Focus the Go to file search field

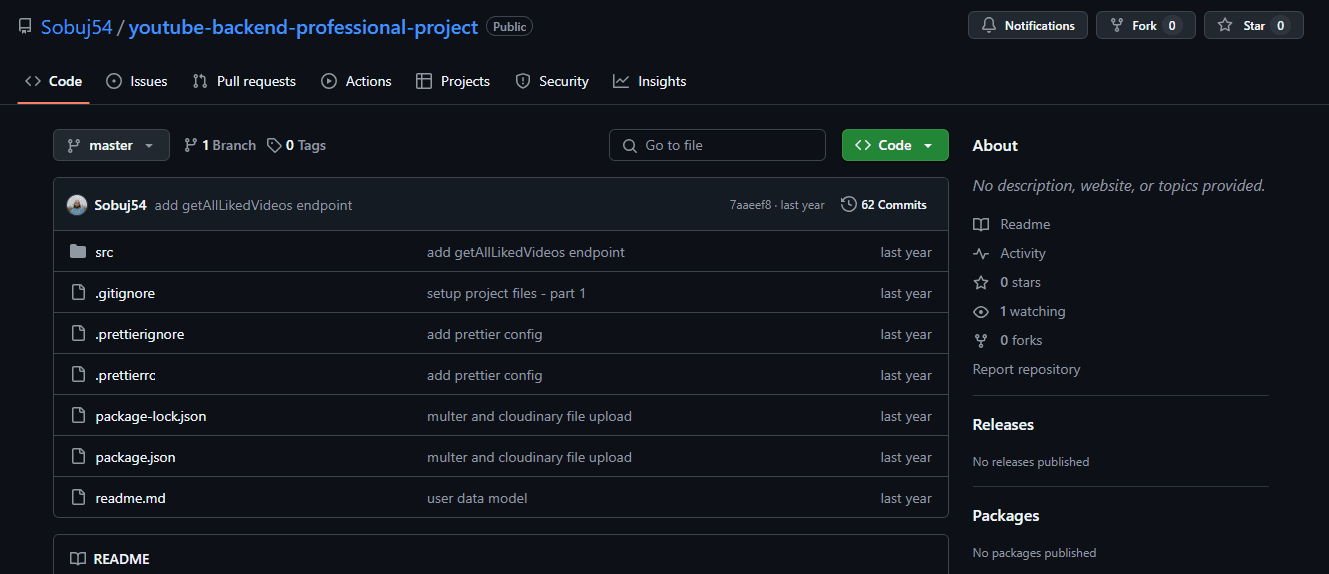(x=717, y=145)
